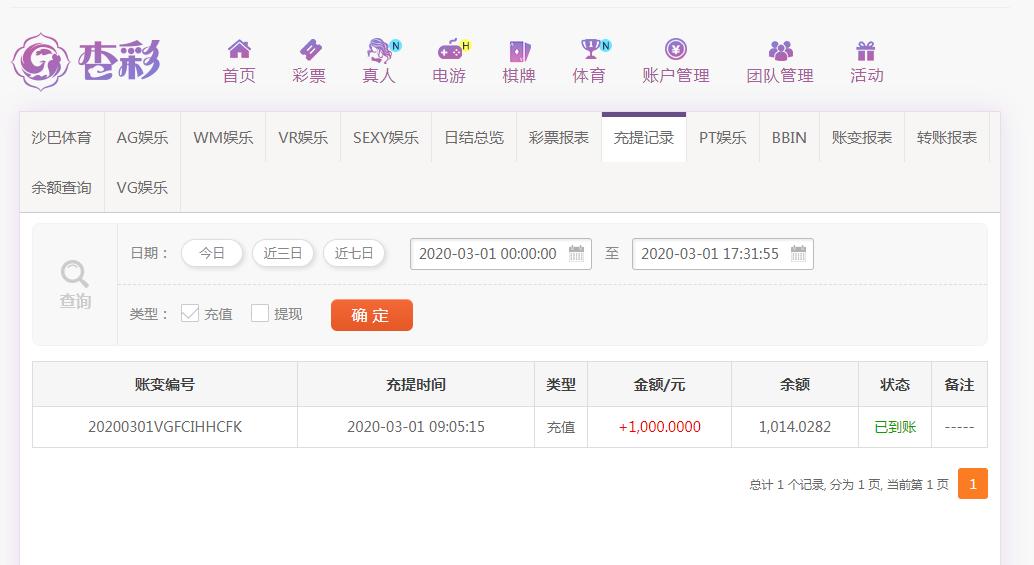The image size is (1034, 565).
Task: Select the 近三日 date range button
Action: click(283, 253)
